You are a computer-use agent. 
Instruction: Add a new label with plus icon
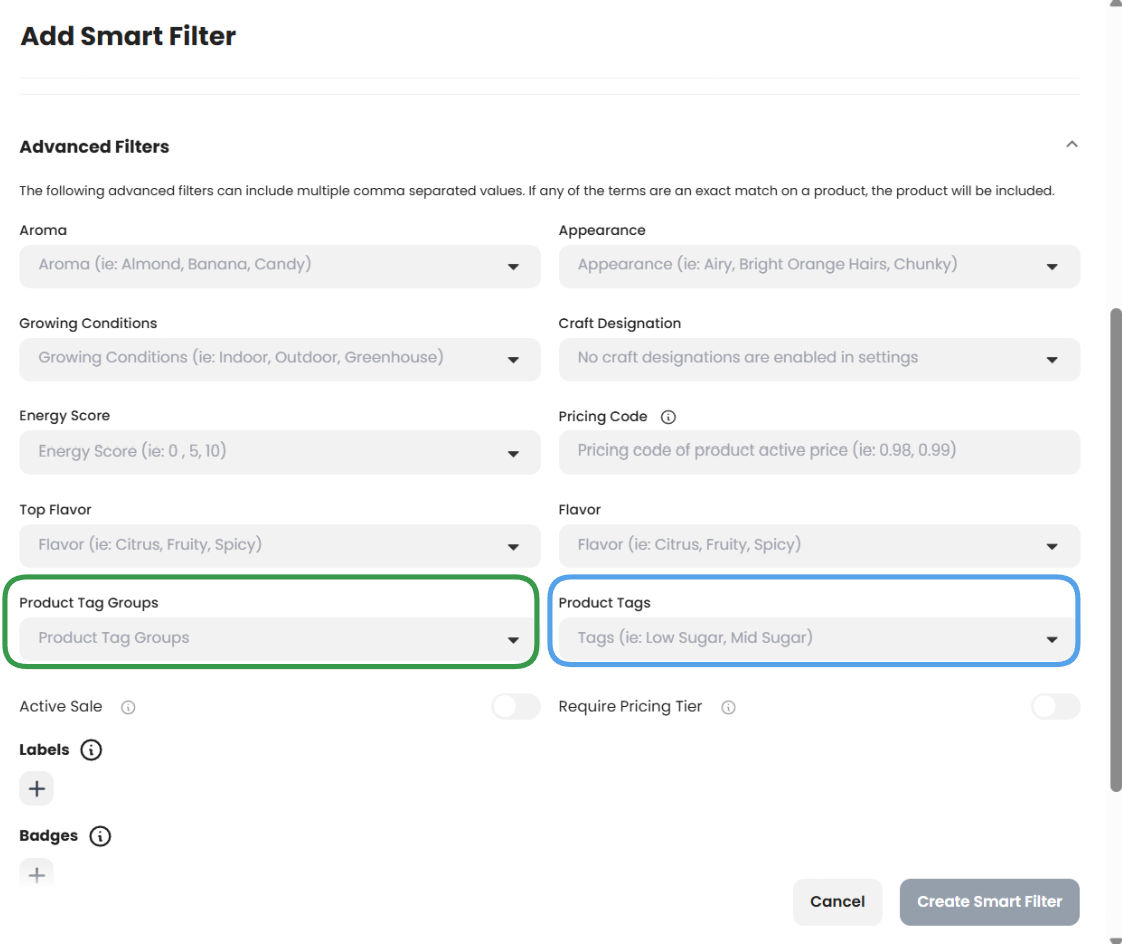tap(37, 789)
